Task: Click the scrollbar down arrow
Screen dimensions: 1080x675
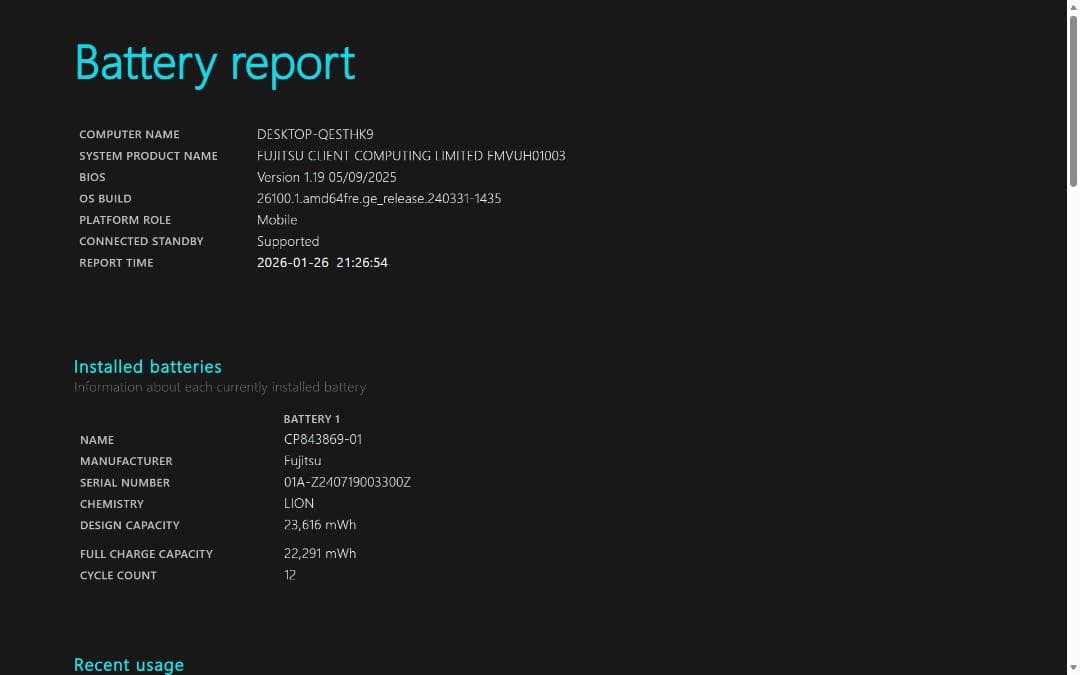Action: [1073, 667]
